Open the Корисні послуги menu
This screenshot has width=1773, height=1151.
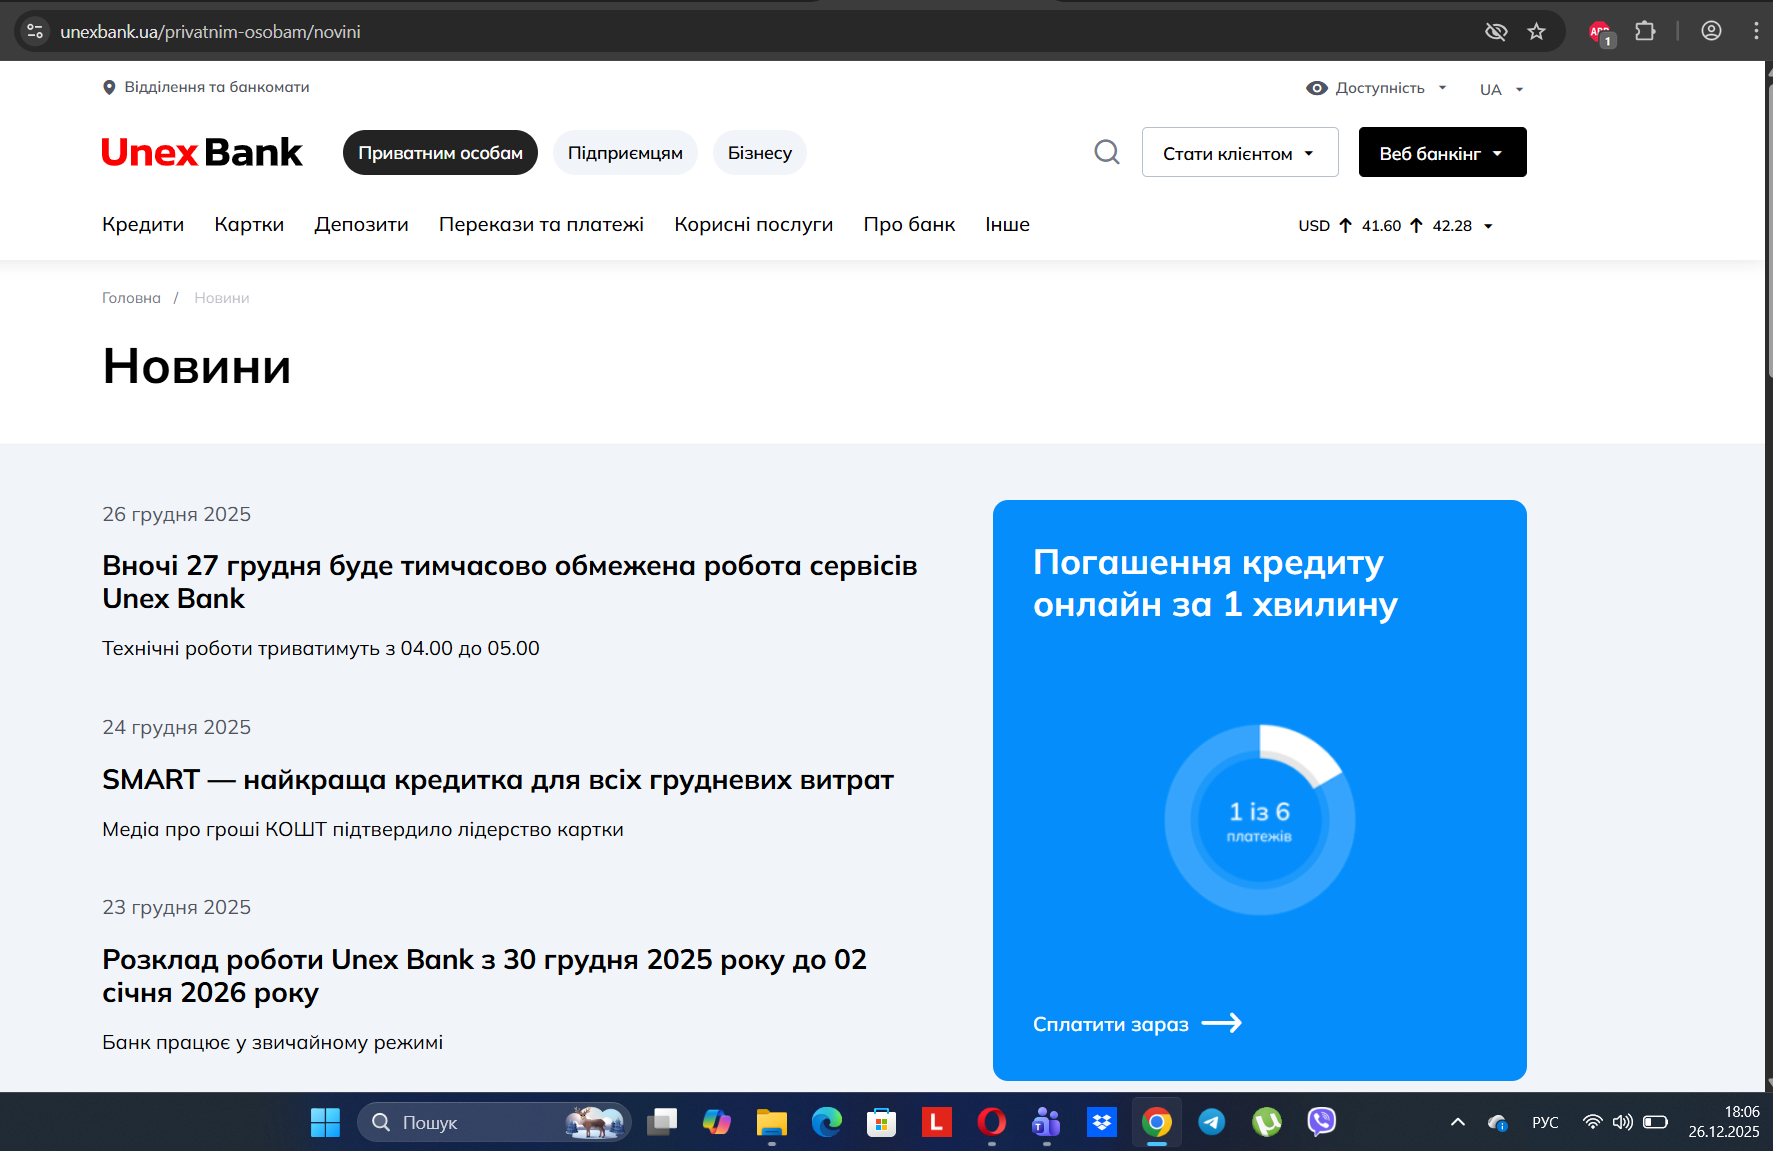click(x=754, y=224)
